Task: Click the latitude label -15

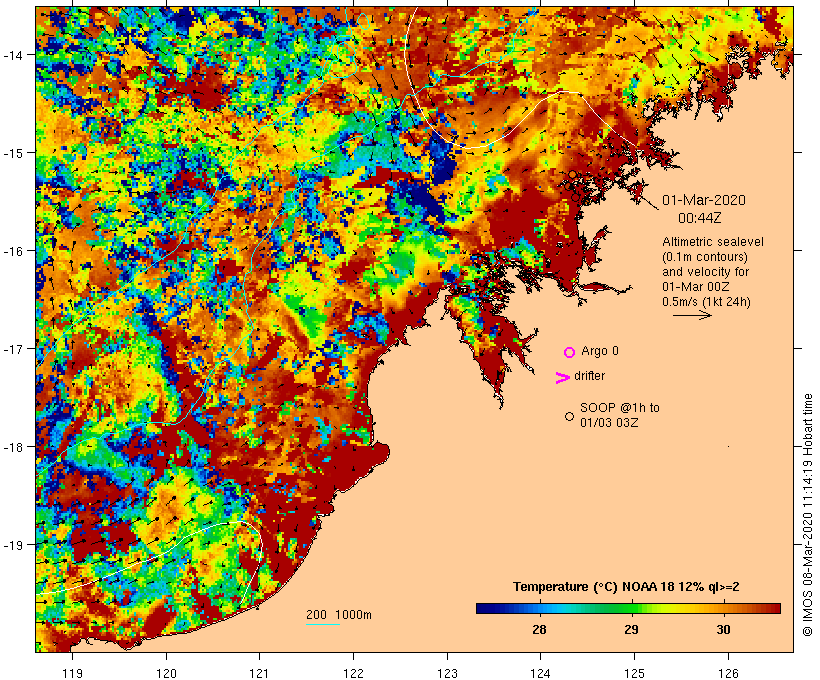Action: click(x=13, y=153)
